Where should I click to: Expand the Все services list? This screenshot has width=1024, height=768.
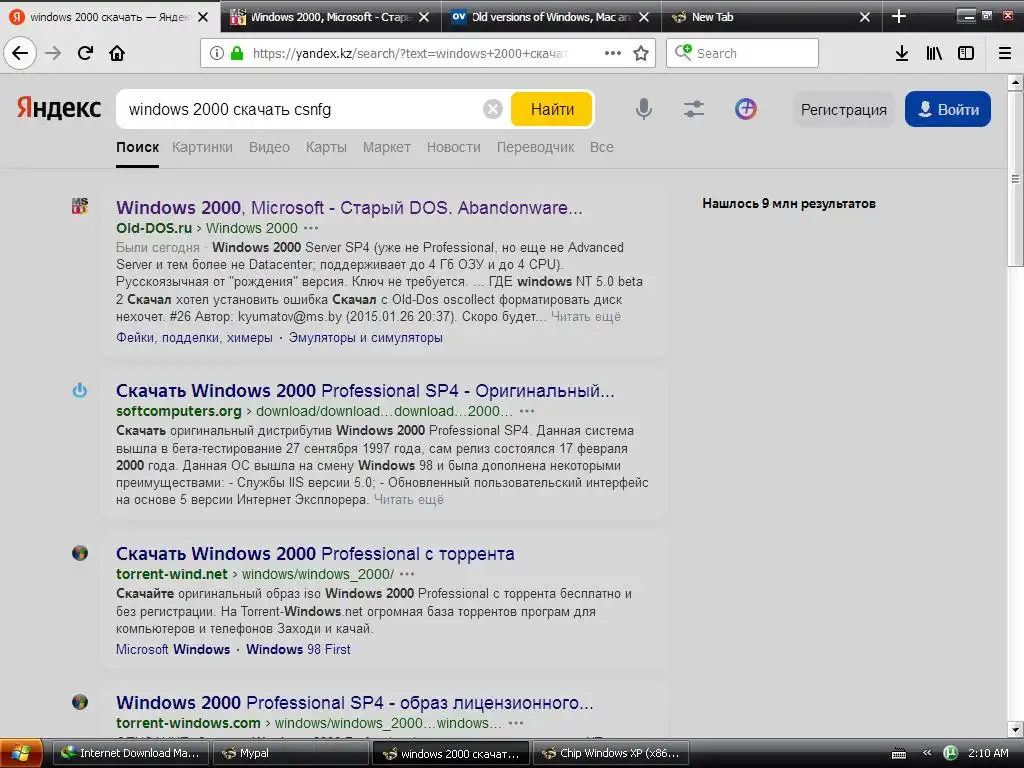[x=601, y=147]
